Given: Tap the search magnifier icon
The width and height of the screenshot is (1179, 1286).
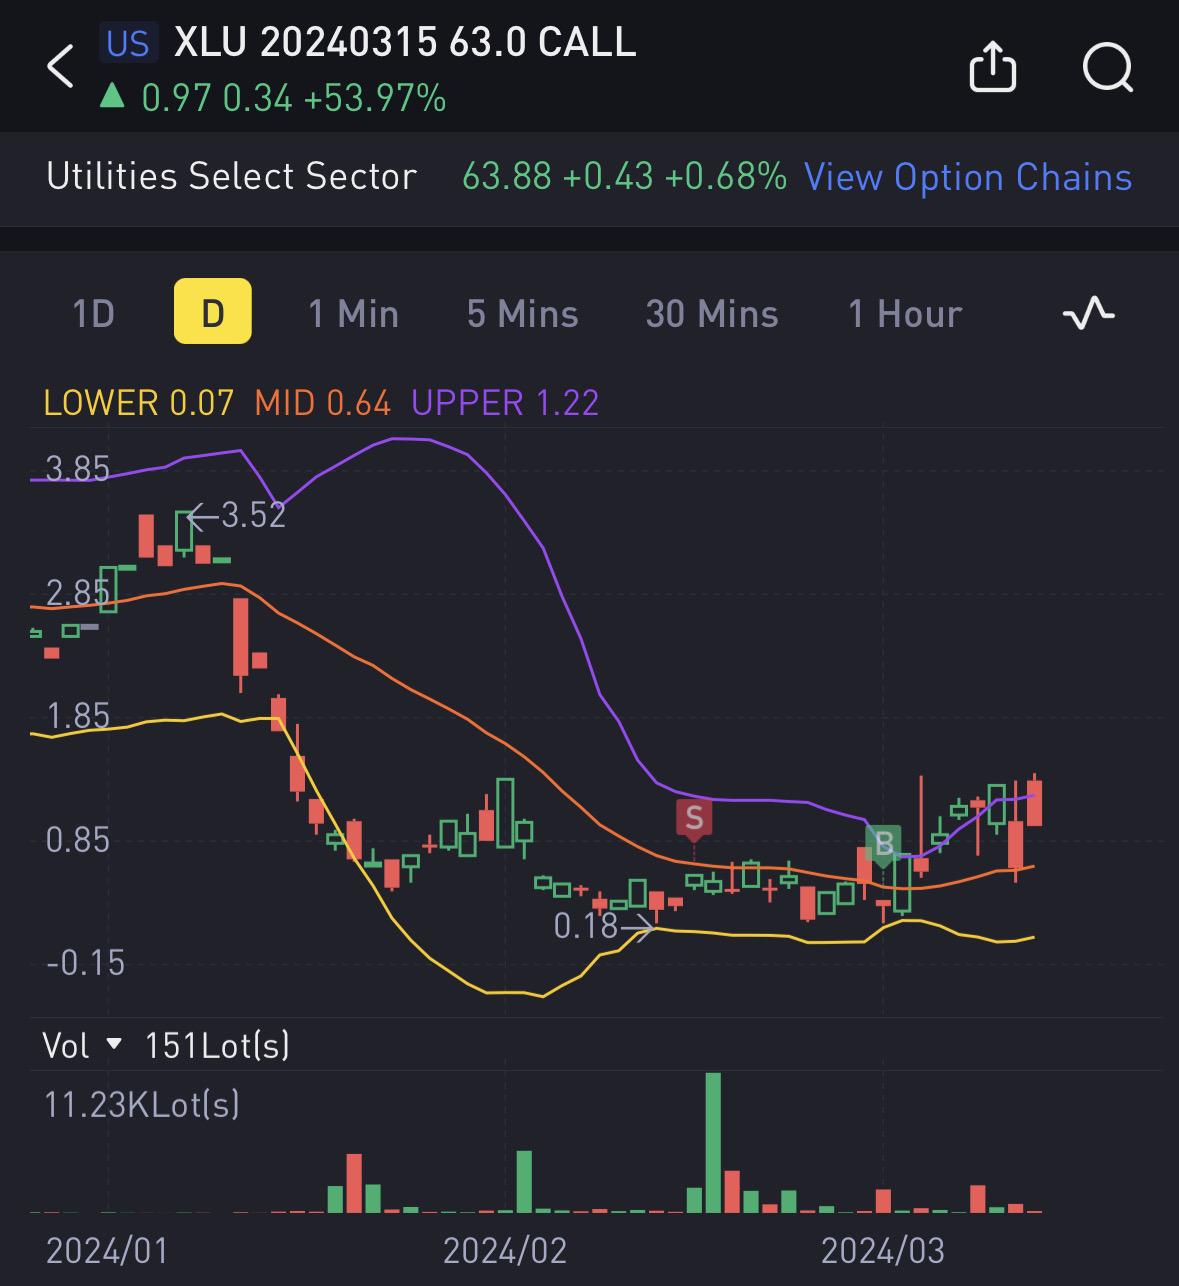Looking at the screenshot, I should (x=1108, y=68).
